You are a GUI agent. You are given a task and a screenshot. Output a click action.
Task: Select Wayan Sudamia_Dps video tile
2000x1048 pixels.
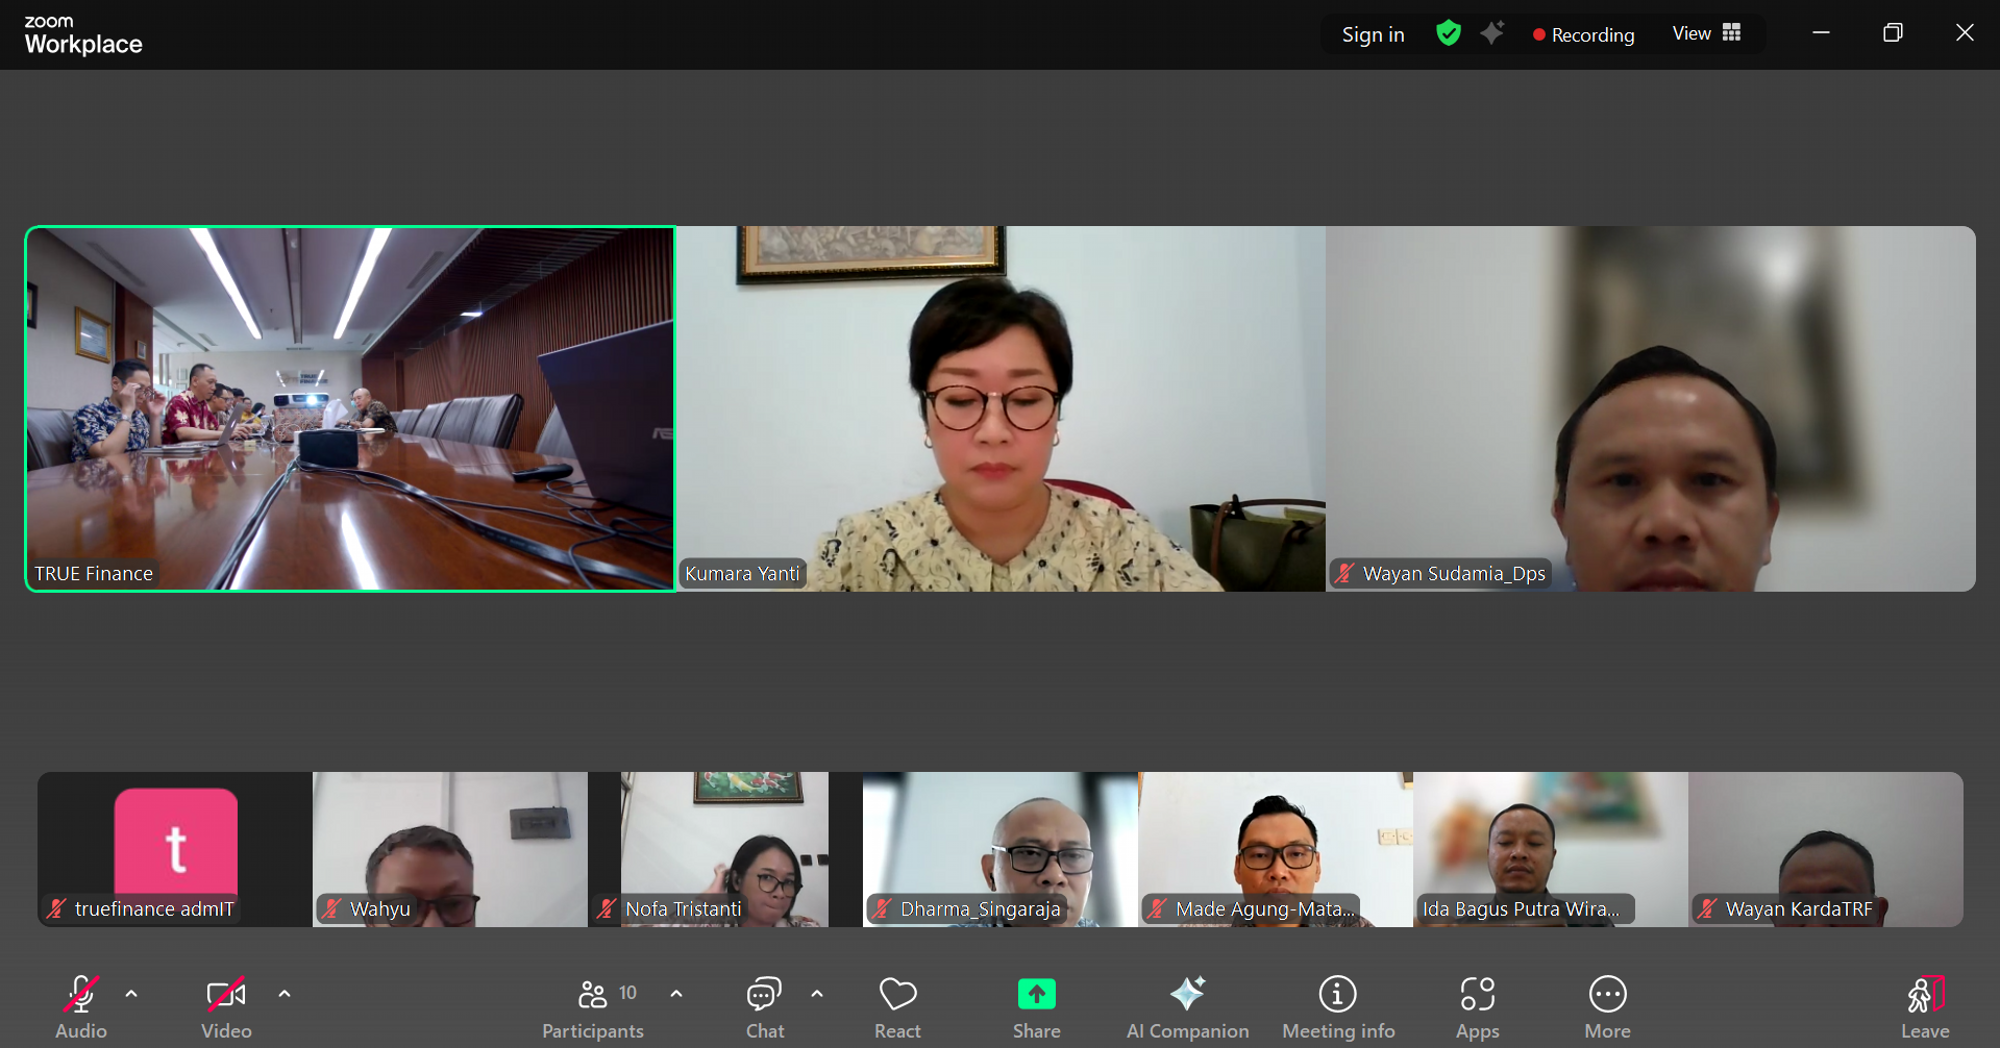click(x=1651, y=409)
